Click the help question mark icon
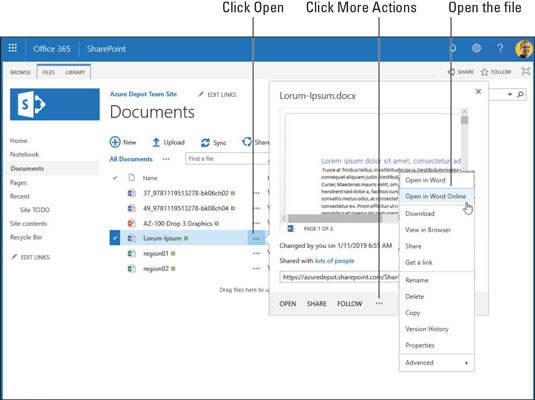 [x=500, y=48]
